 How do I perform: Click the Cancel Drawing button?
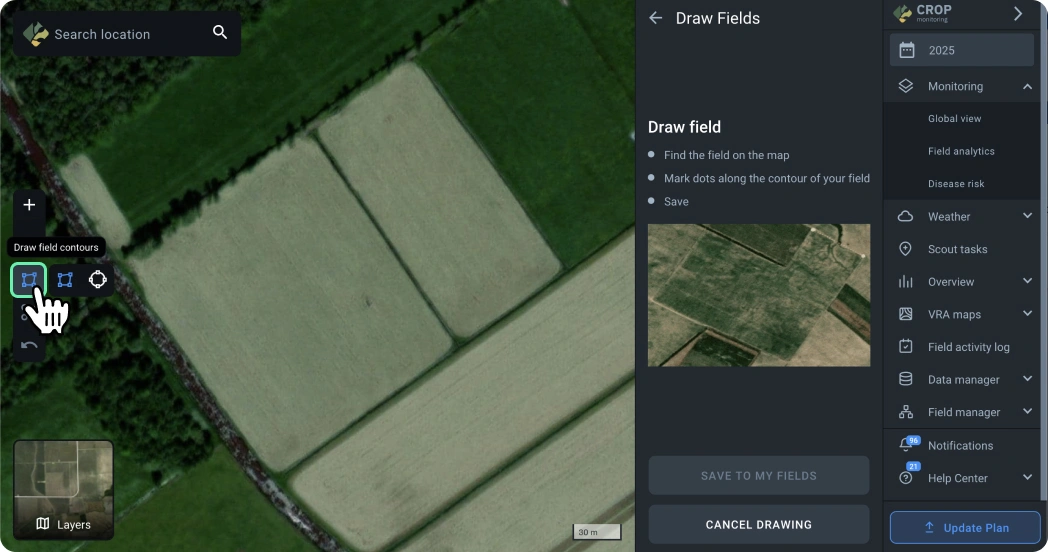pos(758,524)
